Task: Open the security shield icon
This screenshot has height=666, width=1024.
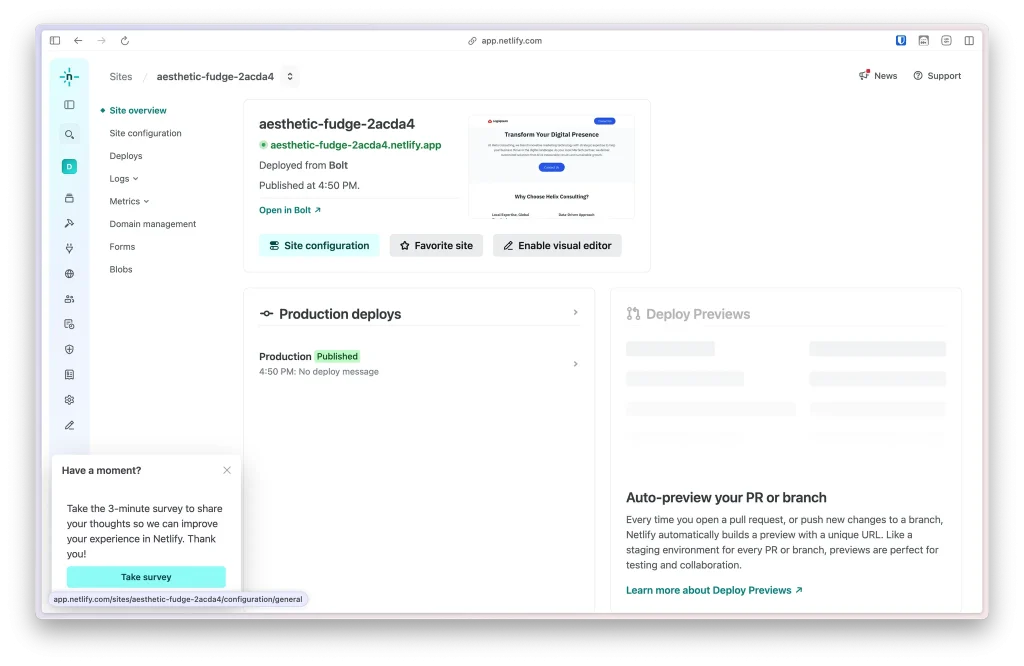Action: [x=69, y=349]
